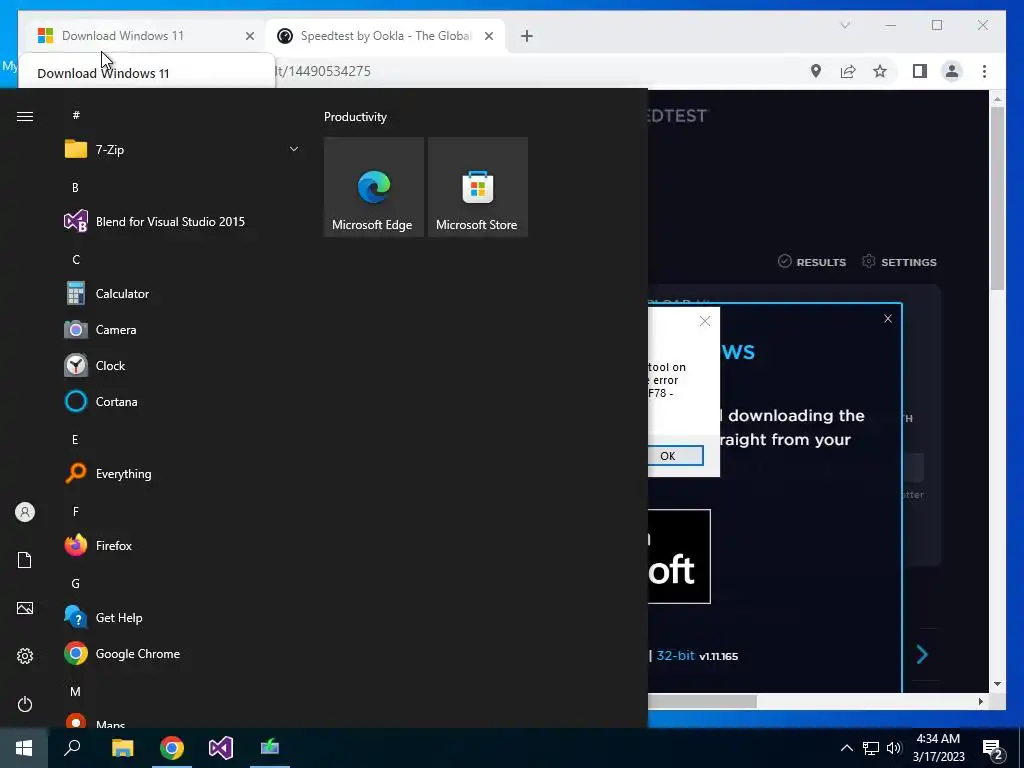Screen dimensions: 1024x768
Task: Open the taskbar clock and date
Action: click(938, 748)
